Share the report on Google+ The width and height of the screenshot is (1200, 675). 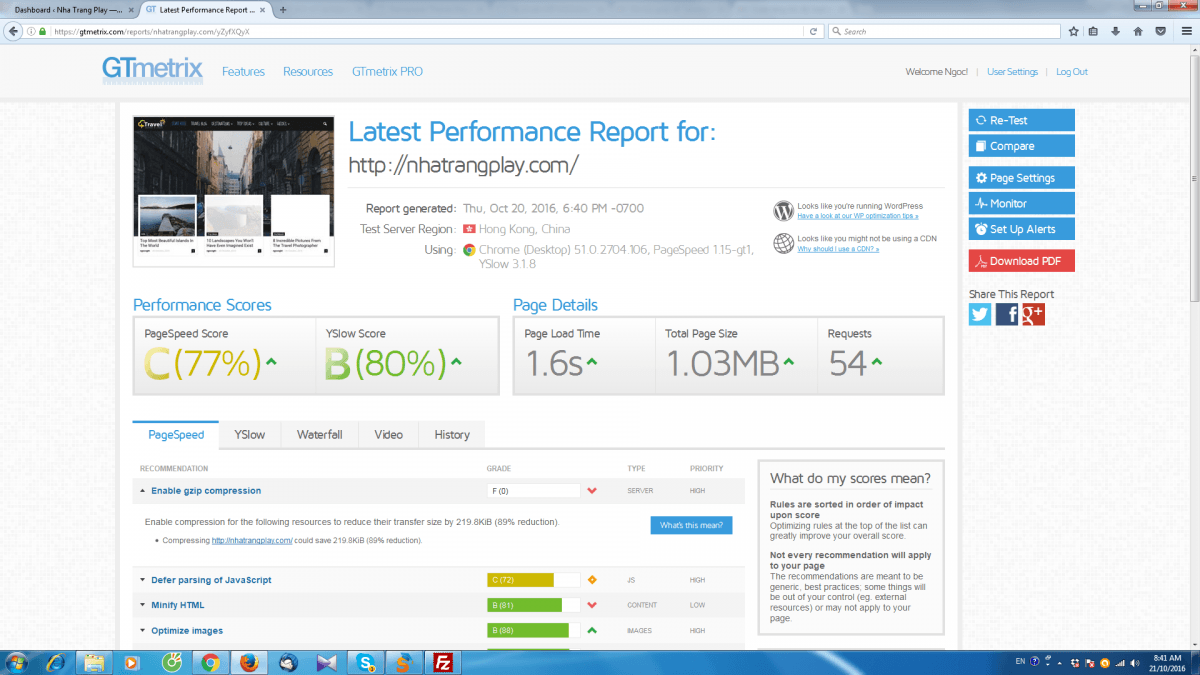1033,314
